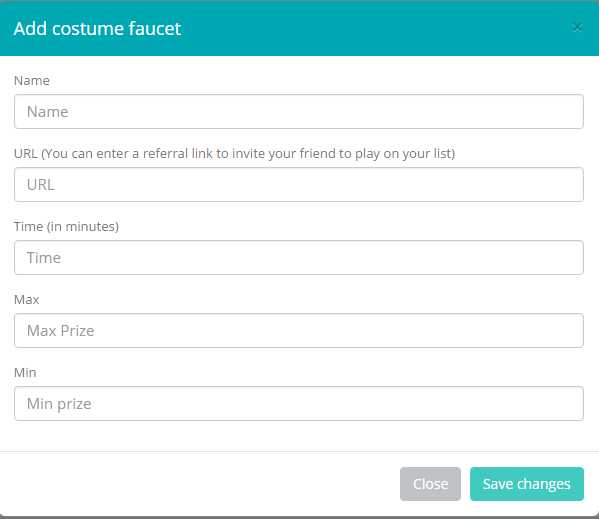
Task: Click the Save changes button
Action: 527,484
